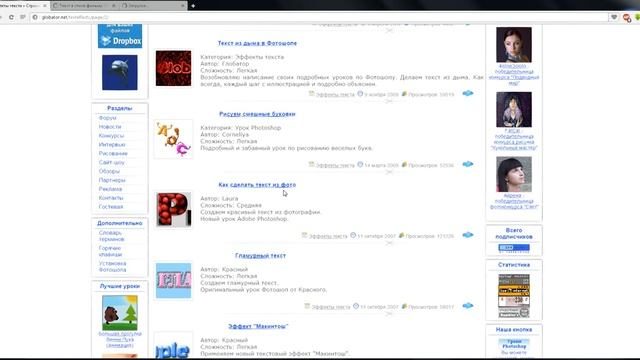Screen dimensions: 640x360
Task: Click the colorful funny letters thumbnail
Action: point(173,139)
